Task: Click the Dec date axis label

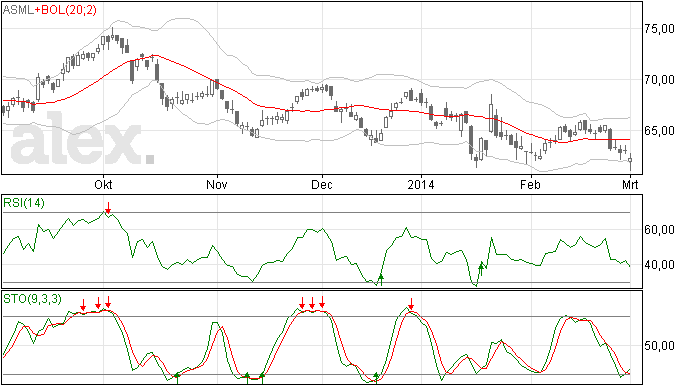Action: pyautogui.click(x=322, y=184)
